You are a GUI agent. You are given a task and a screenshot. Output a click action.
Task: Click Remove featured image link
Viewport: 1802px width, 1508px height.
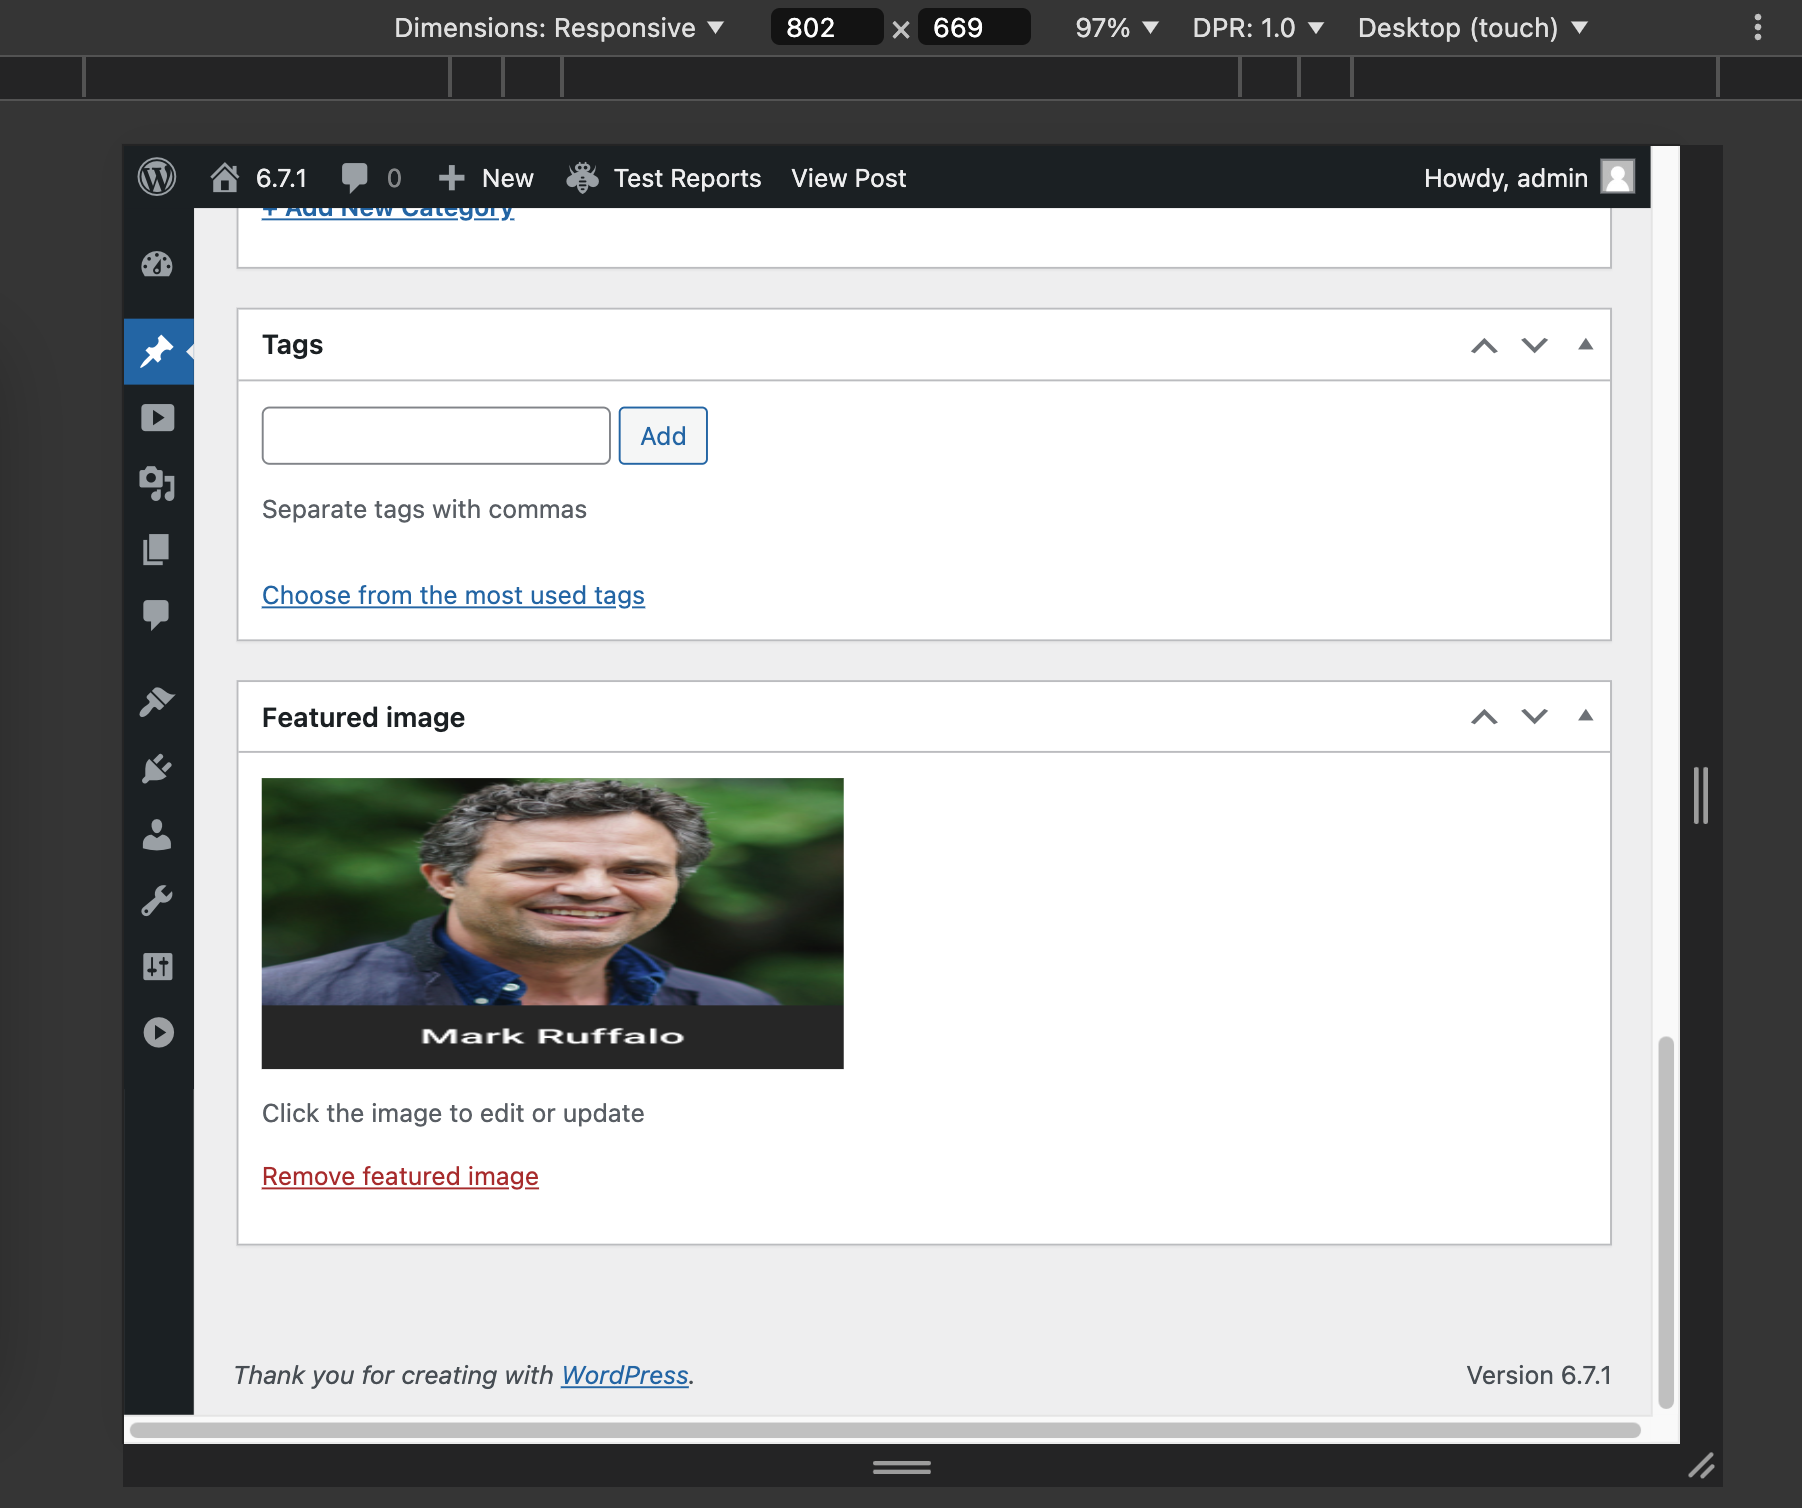coord(400,1176)
